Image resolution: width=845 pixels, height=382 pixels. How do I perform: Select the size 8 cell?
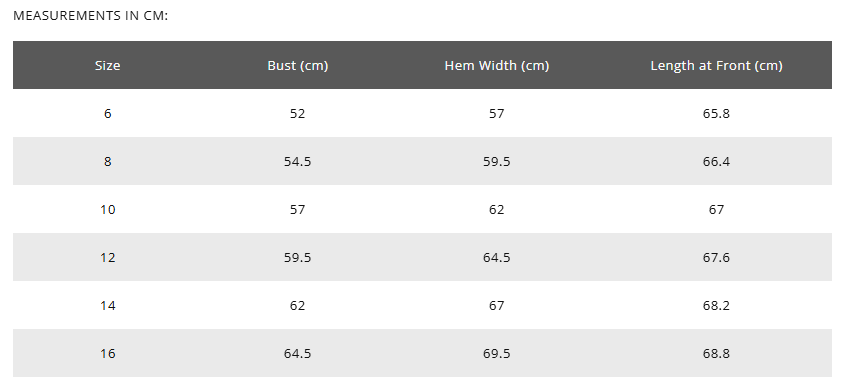(x=107, y=161)
